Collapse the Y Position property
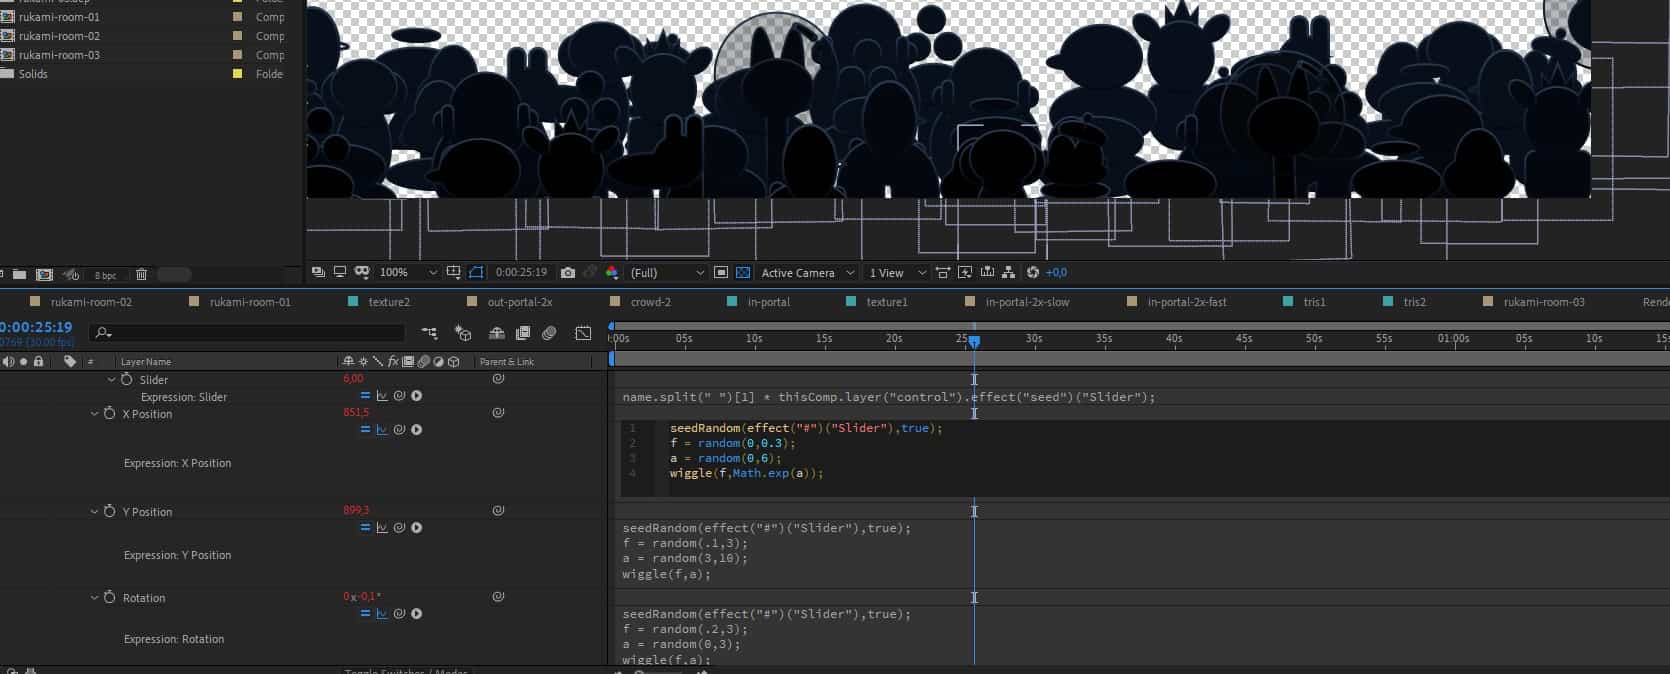 (95, 512)
